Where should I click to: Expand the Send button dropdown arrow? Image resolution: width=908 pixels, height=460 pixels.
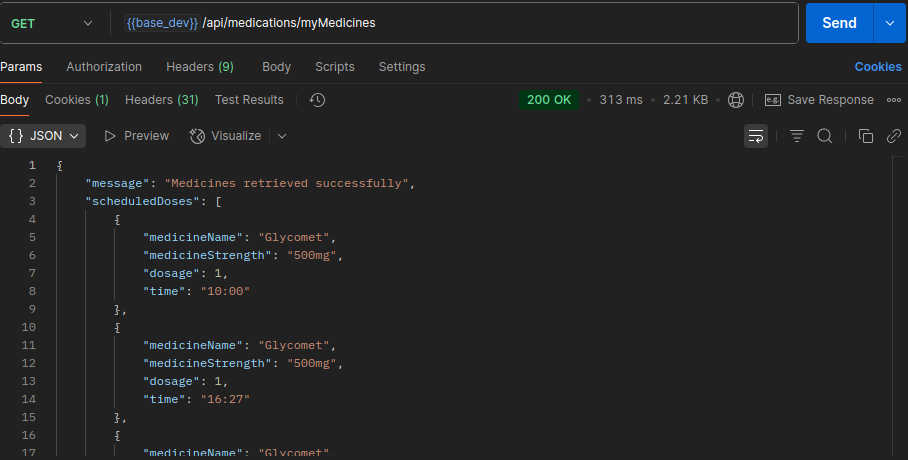pyautogui.click(x=889, y=23)
